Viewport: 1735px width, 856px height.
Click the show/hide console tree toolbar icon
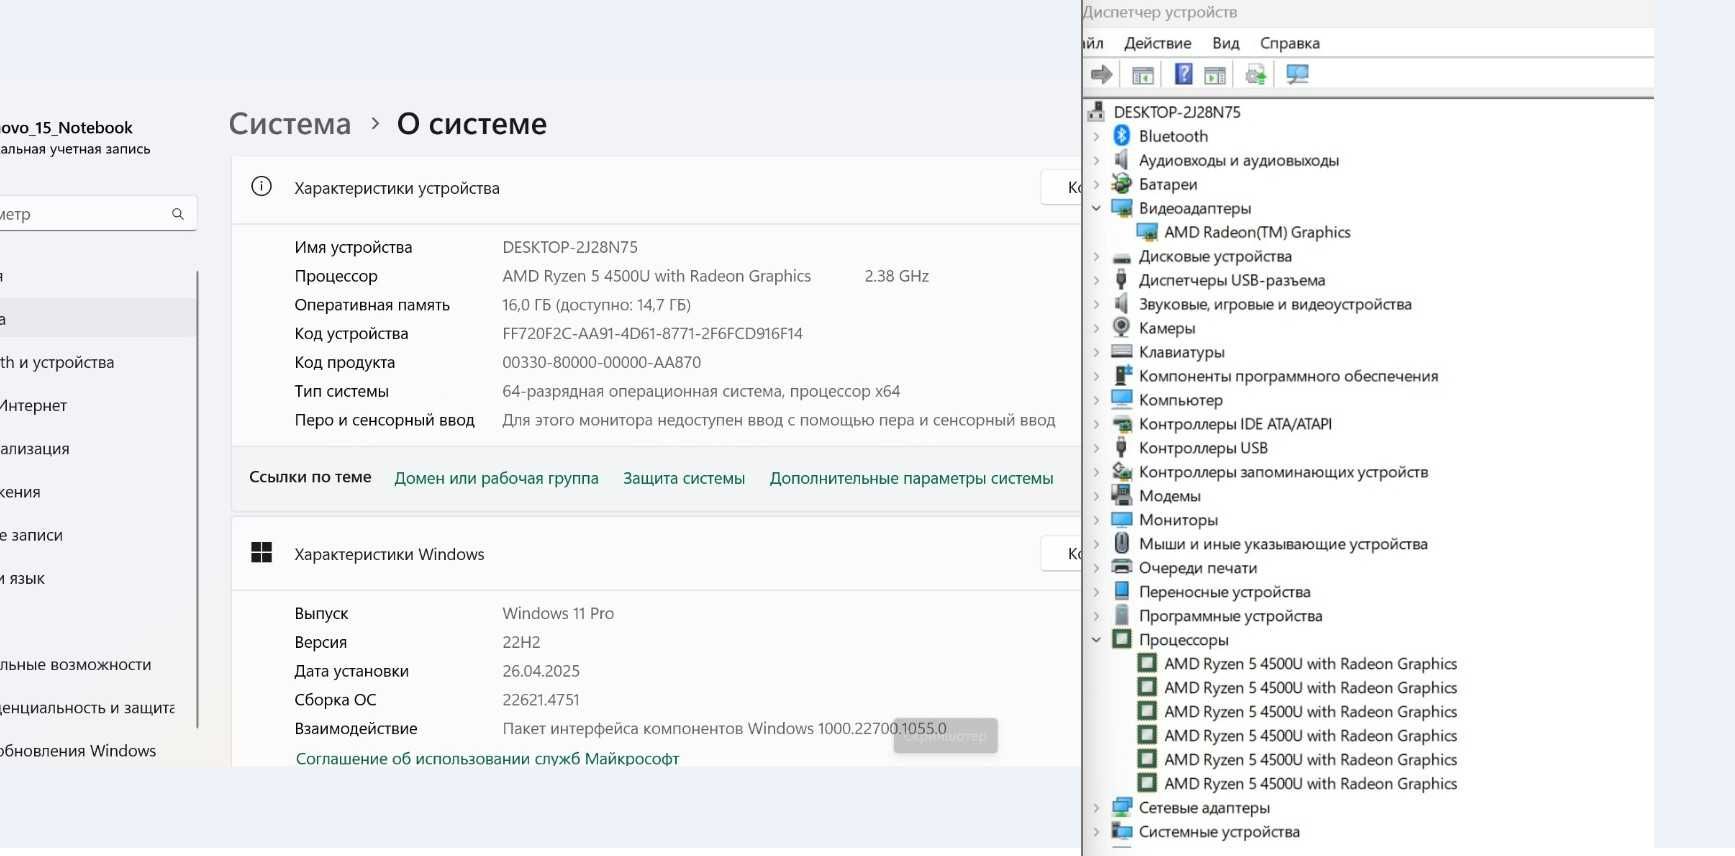[x=1142, y=74]
